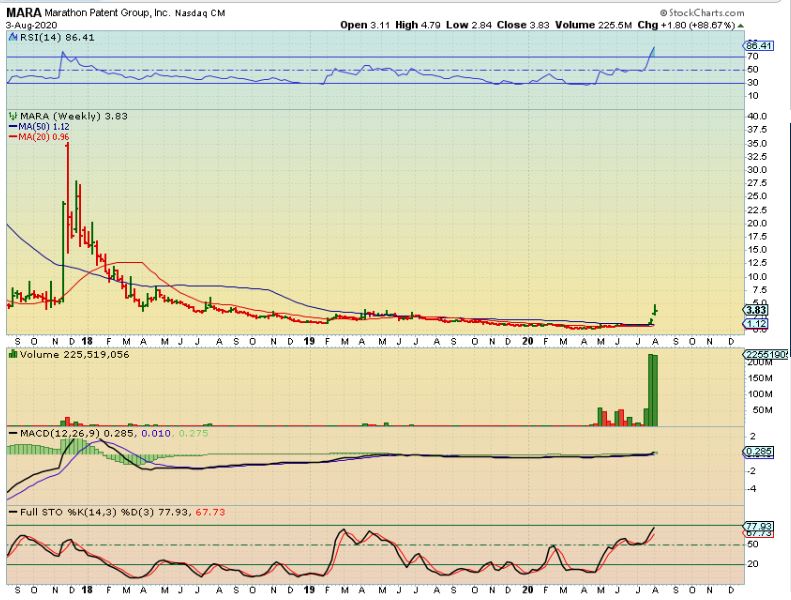Click the date 3-Aug-2020
Screen dimensions: 791x600
pos(31,25)
